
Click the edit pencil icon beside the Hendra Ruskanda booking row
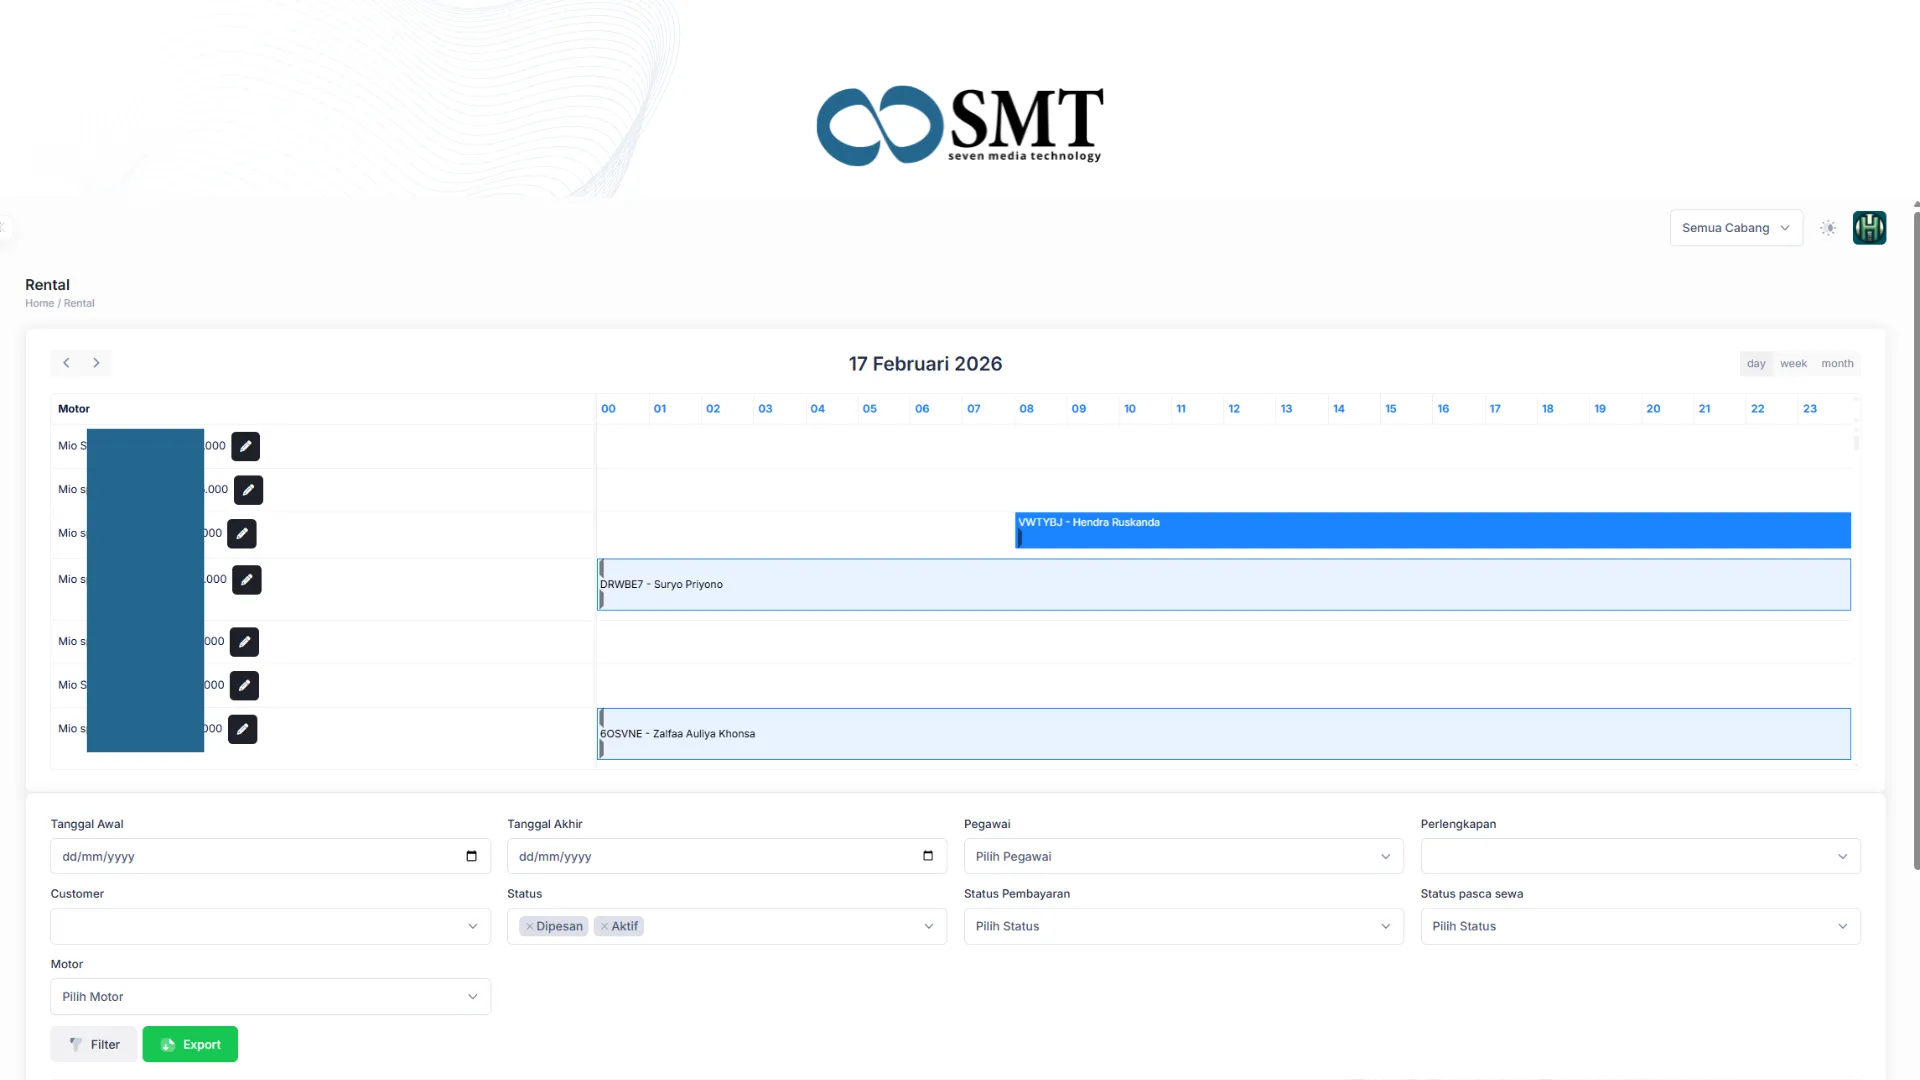click(242, 534)
